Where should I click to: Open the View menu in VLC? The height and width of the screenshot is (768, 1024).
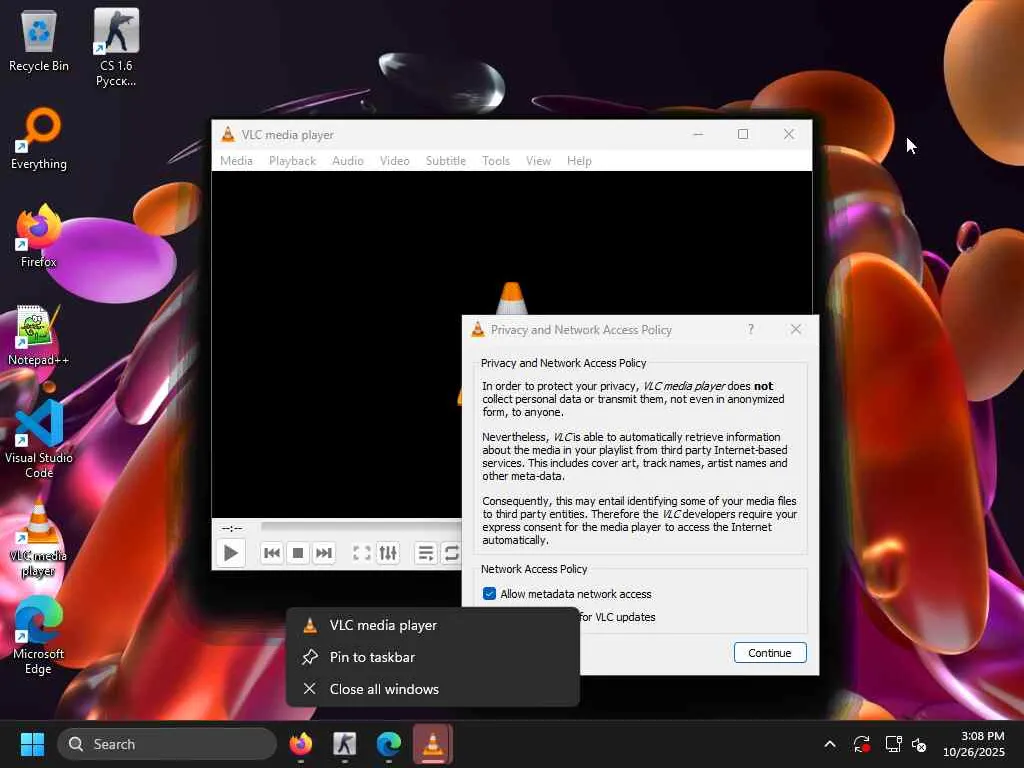click(538, 161)
